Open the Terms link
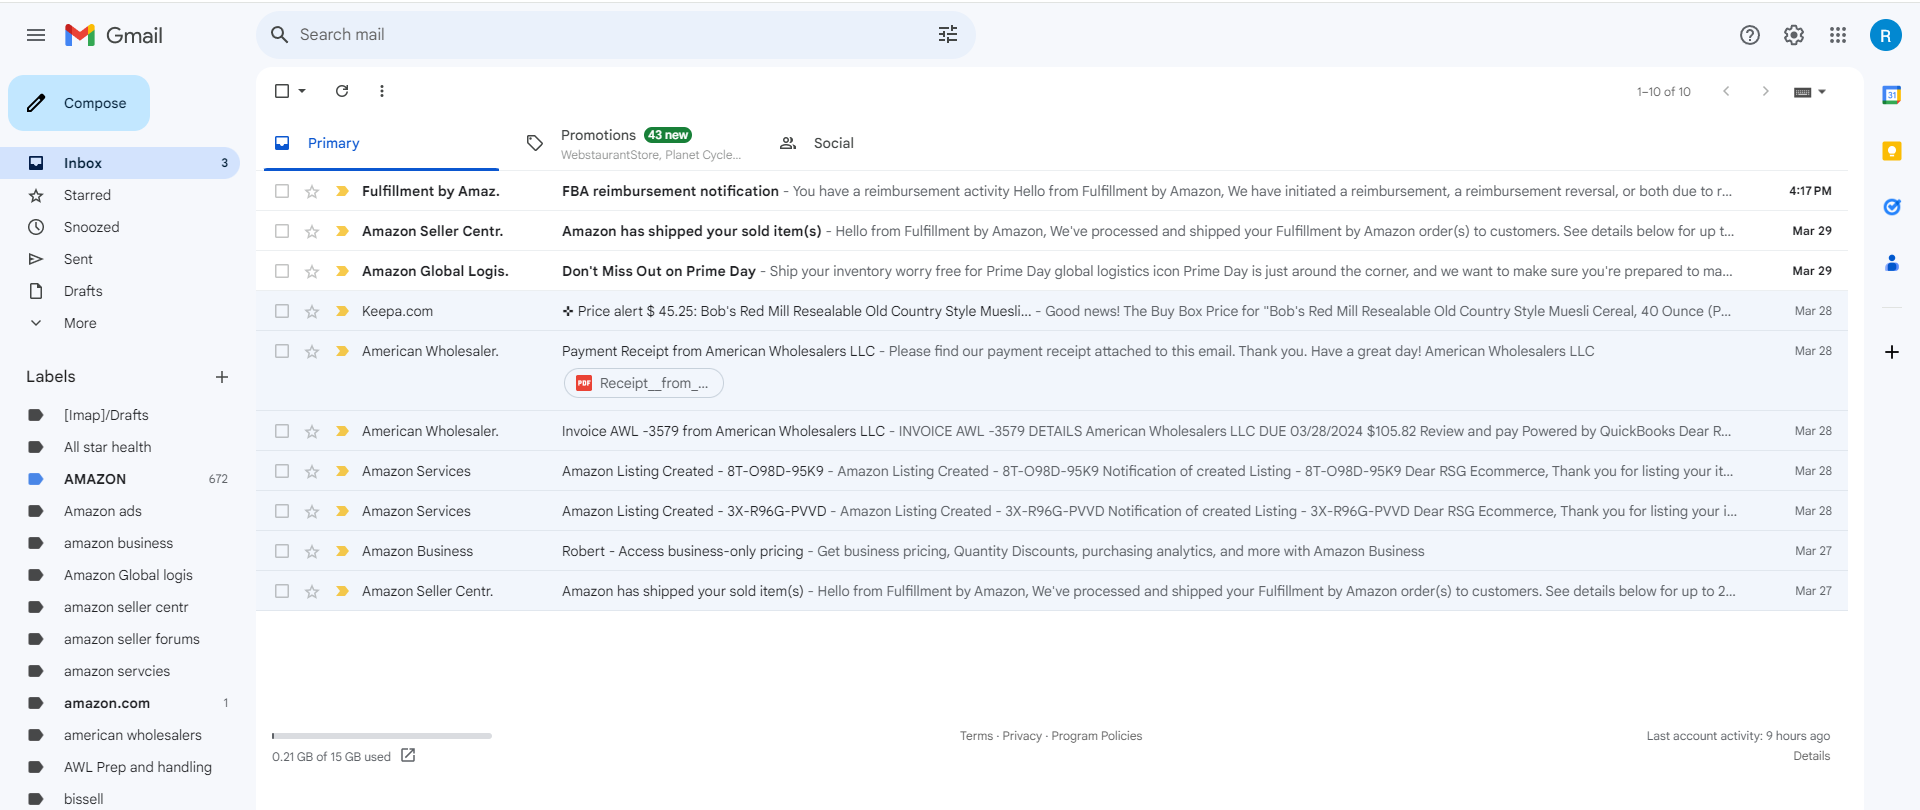The image size is (1920, 810). click(x=976, y=736)
